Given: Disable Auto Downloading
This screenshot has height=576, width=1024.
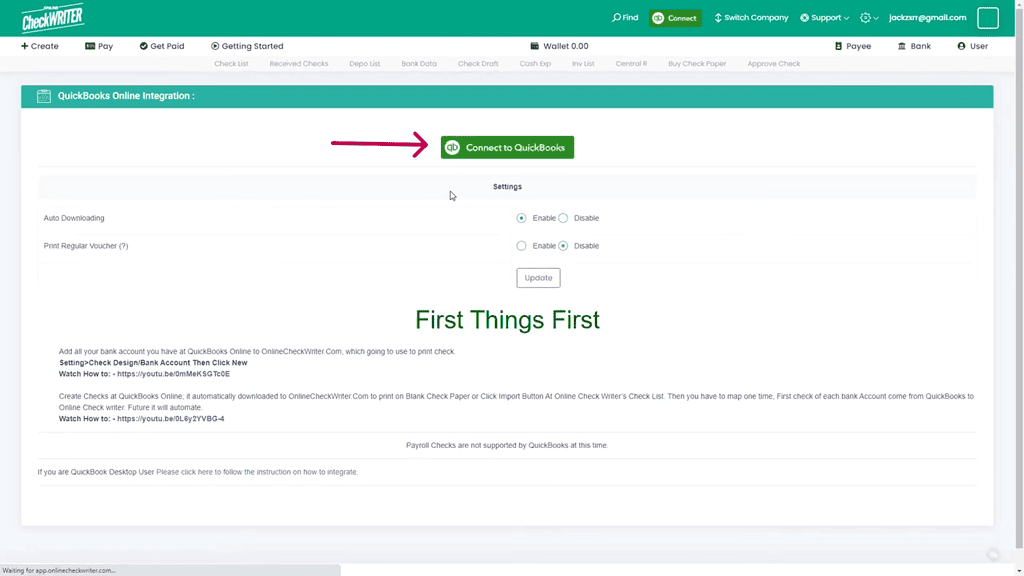Looking at the screenshot, I should pyautogui.click(x=563, y=218).
